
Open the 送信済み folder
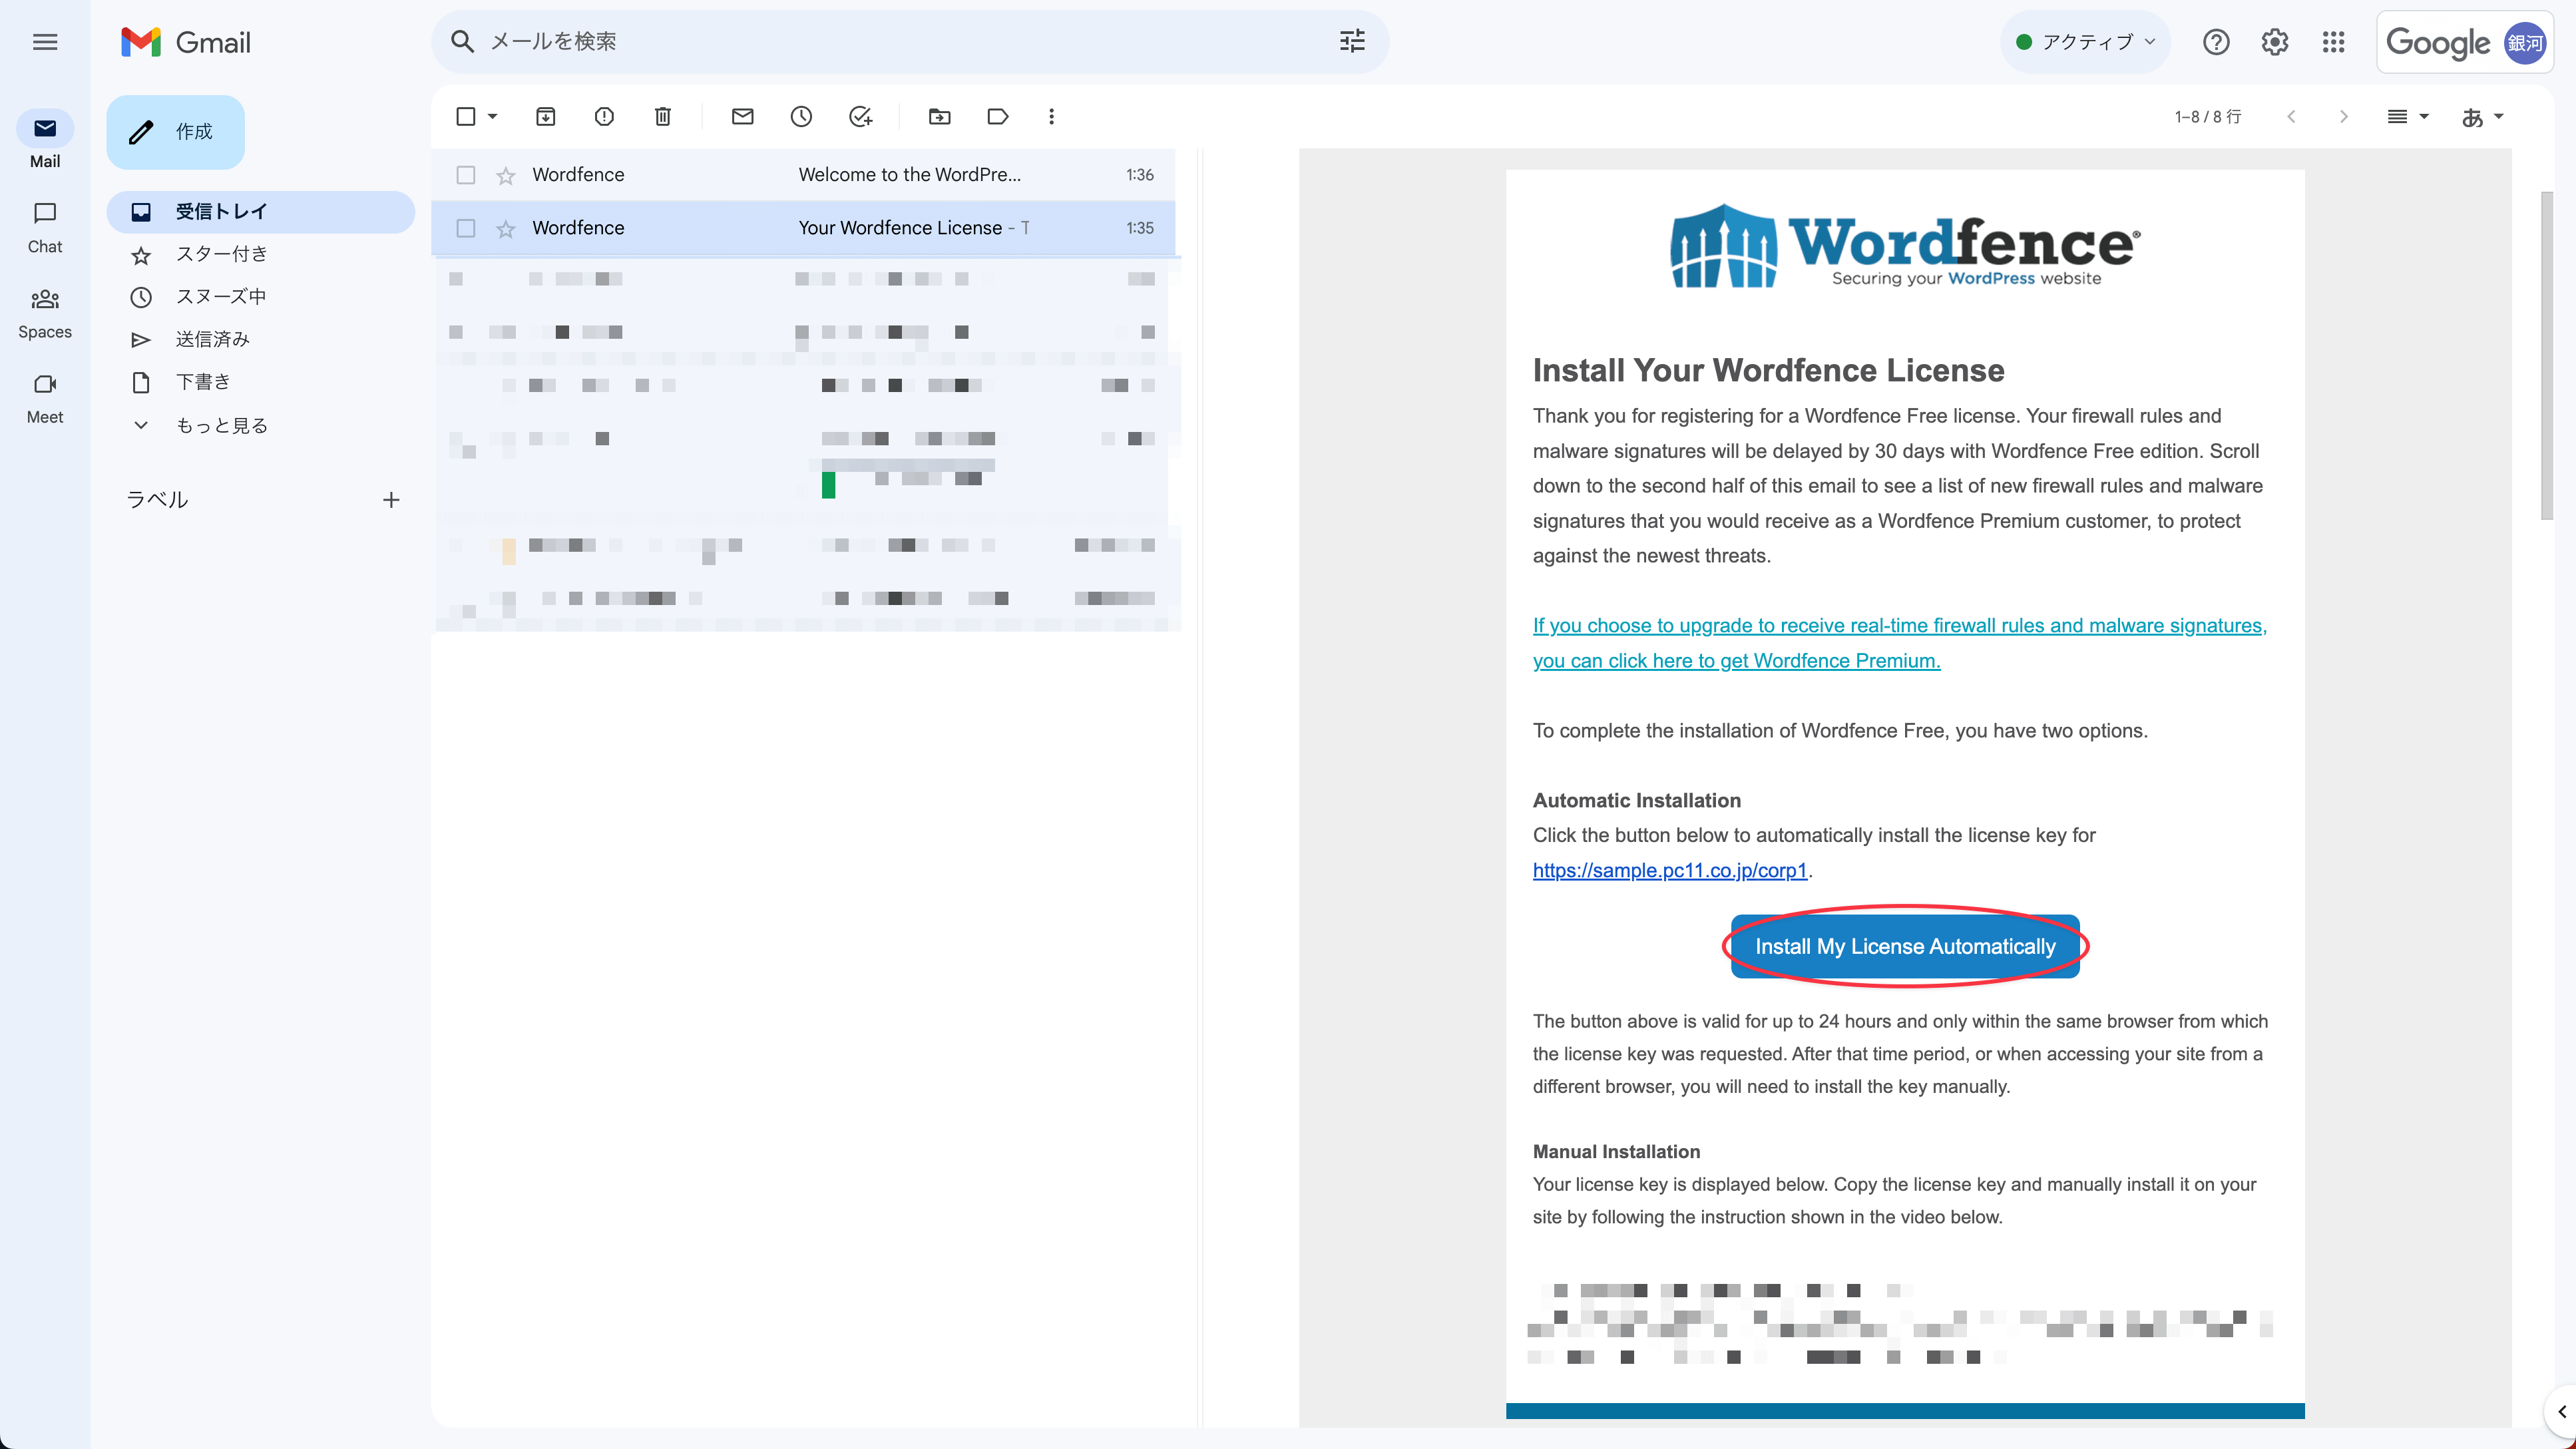click(212, 339)
